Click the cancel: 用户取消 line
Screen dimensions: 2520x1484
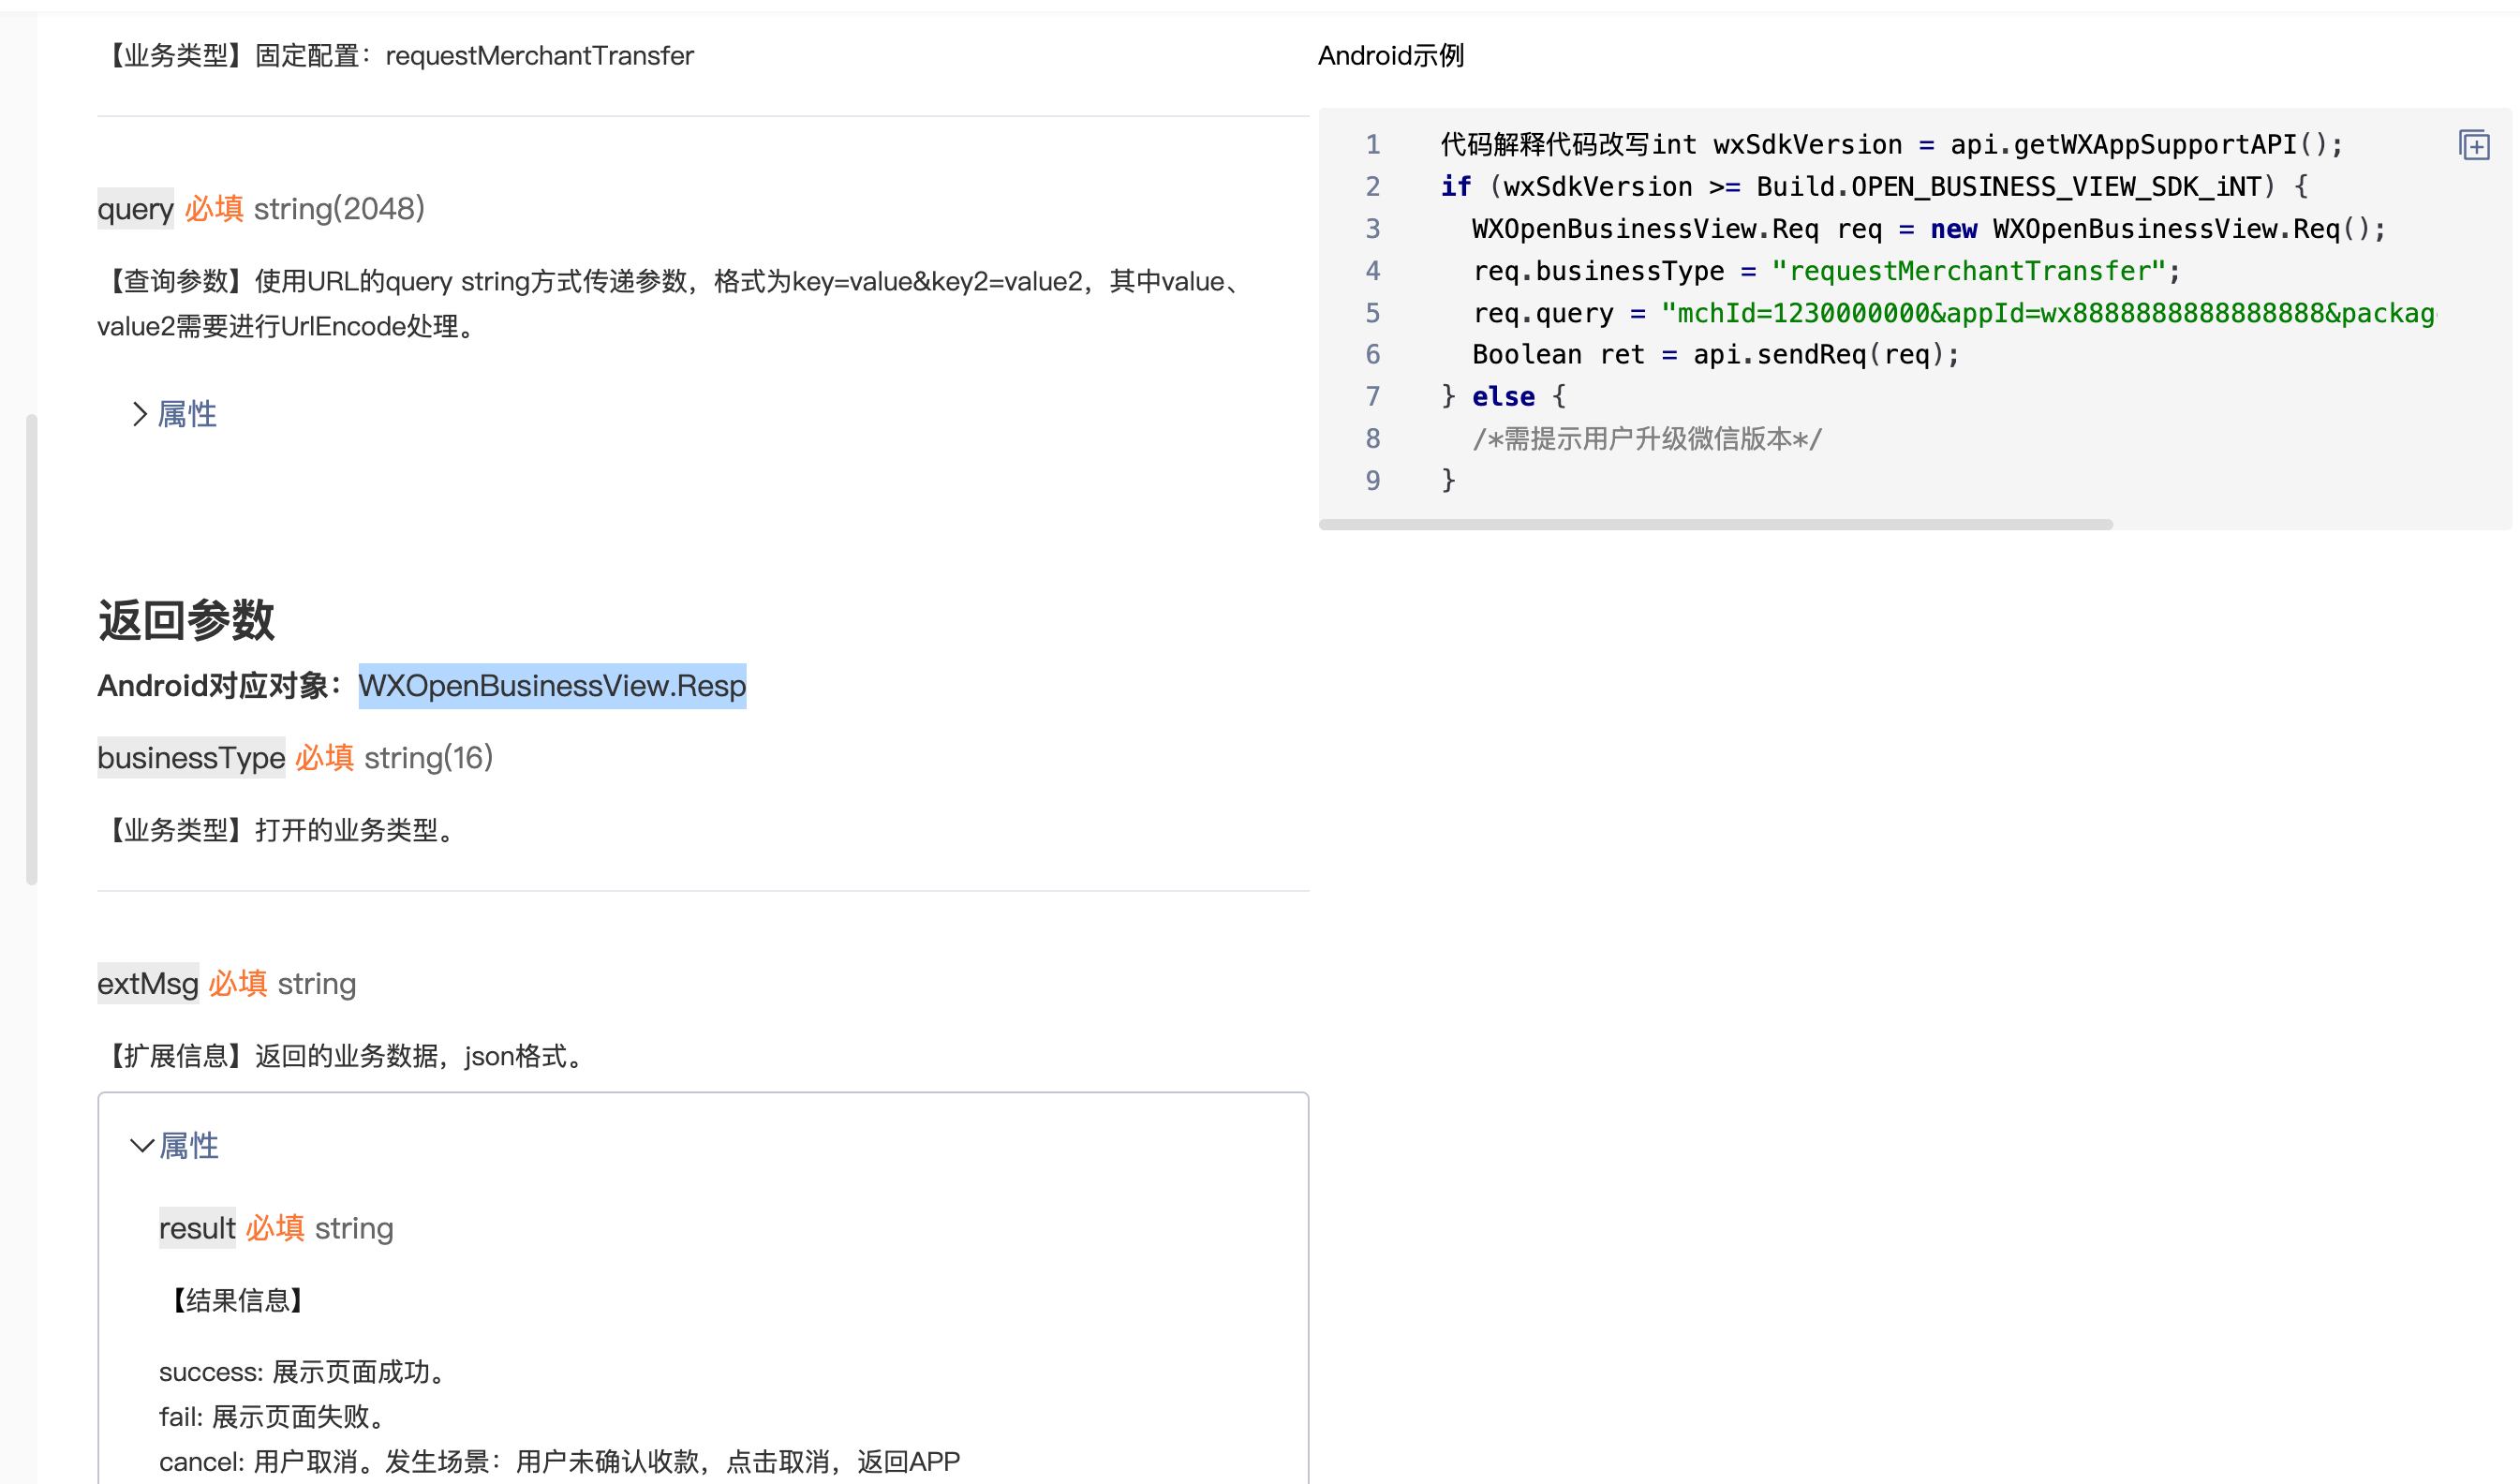(x=559, y=1462)
